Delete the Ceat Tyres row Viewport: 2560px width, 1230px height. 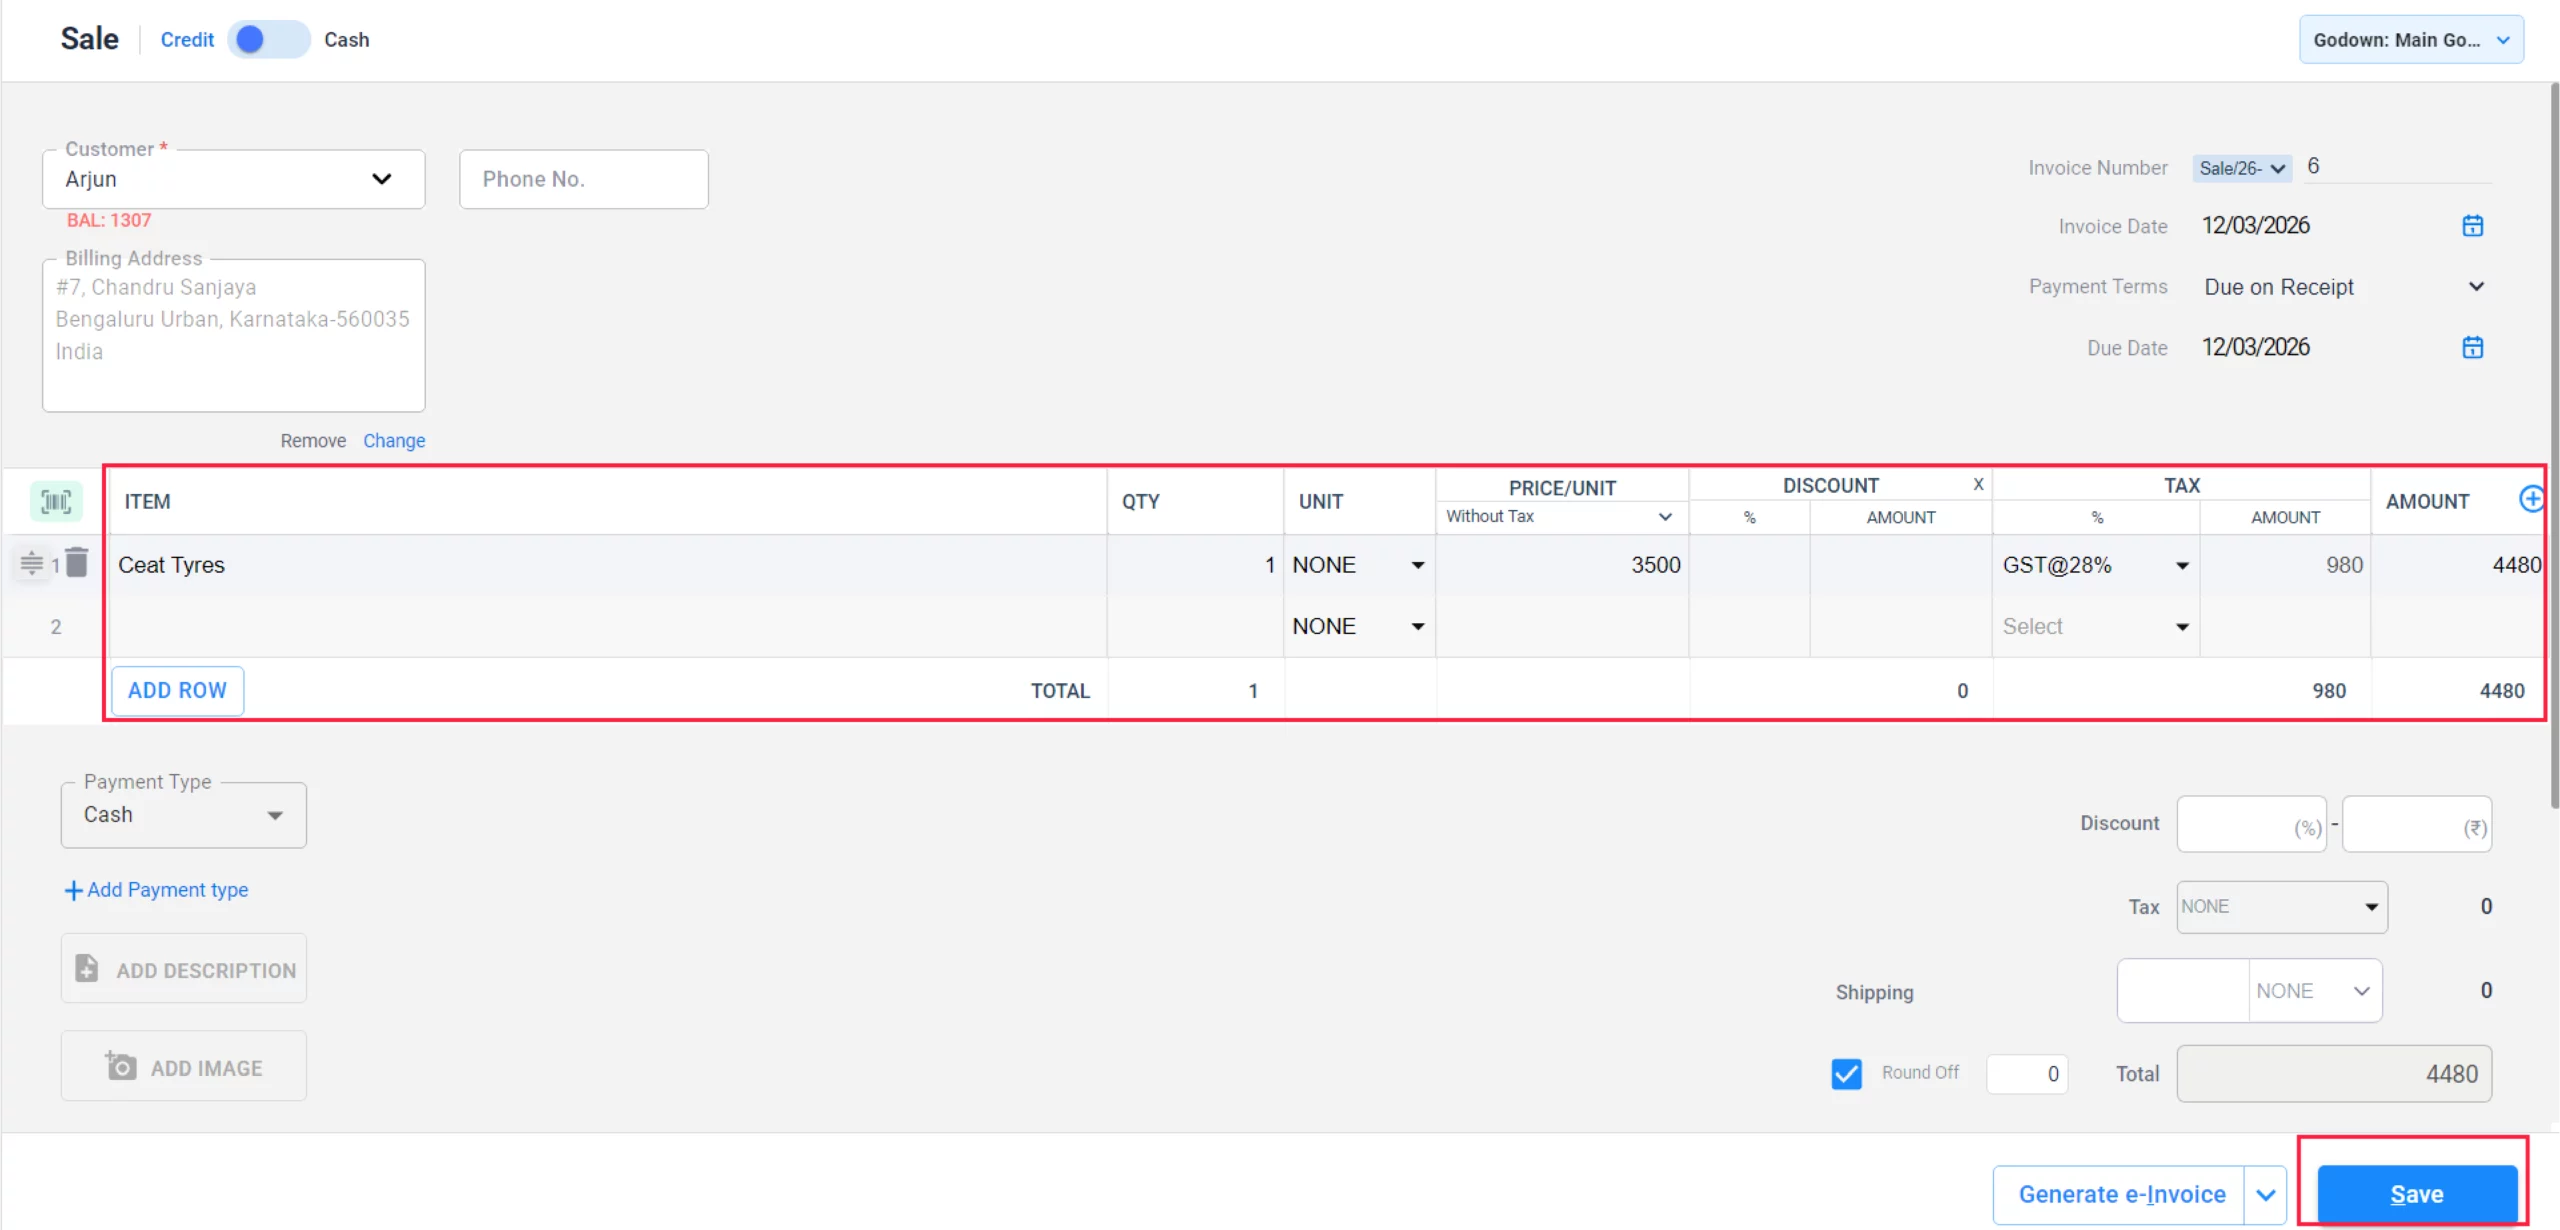pos(77,563)
